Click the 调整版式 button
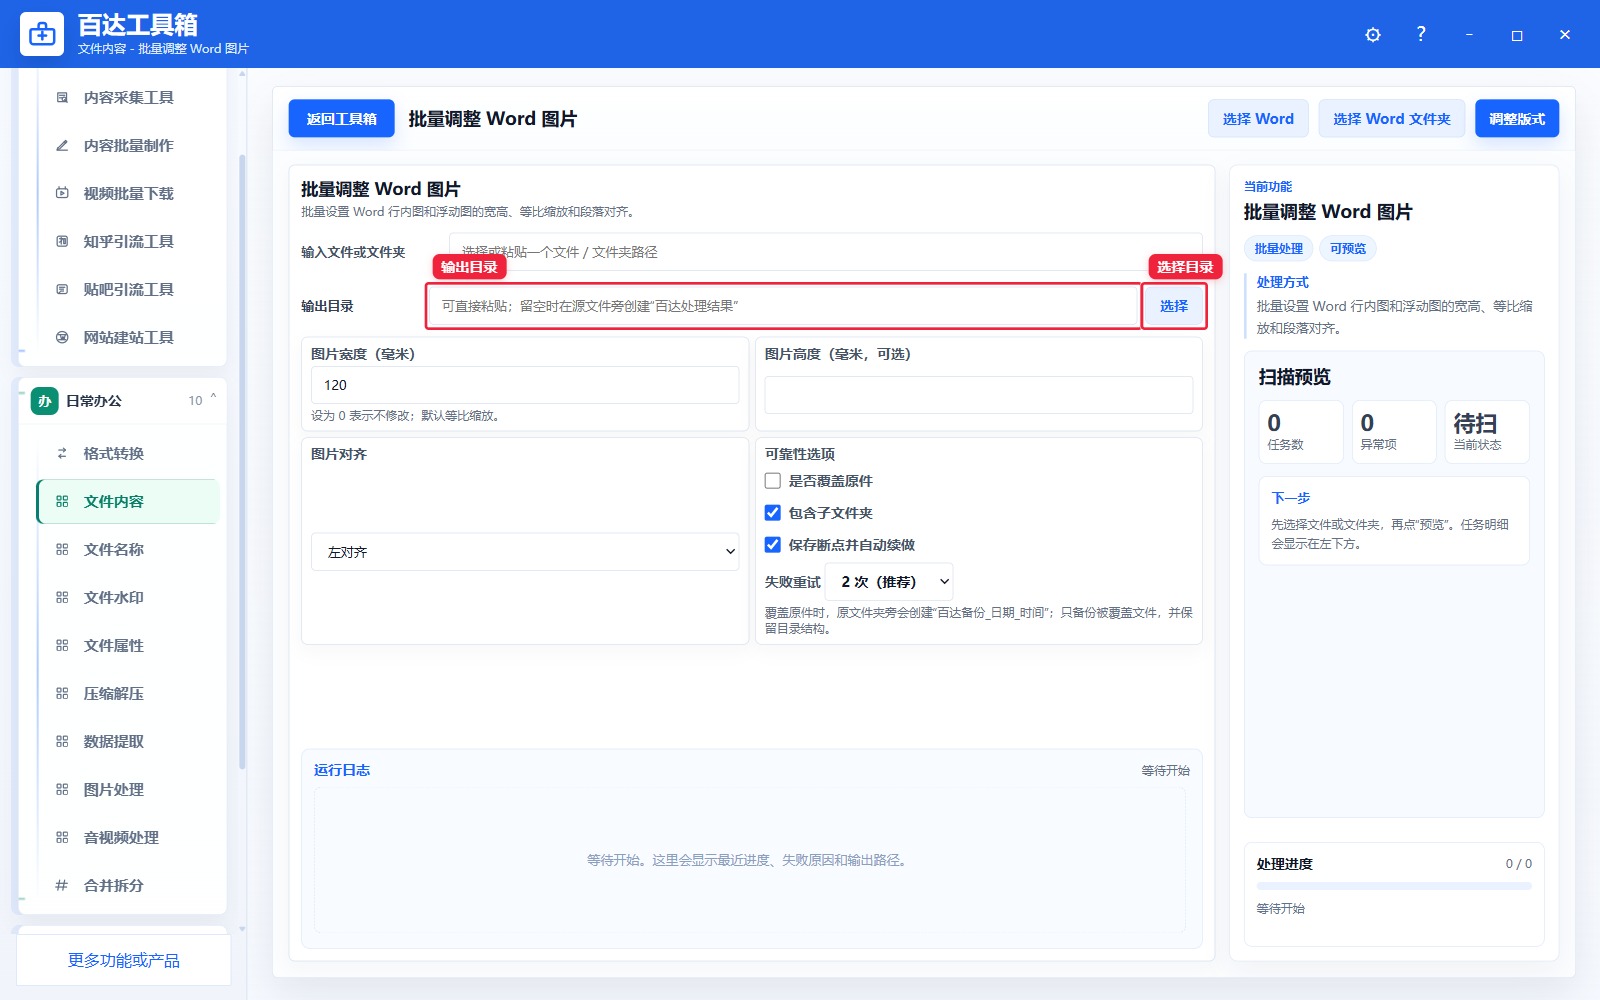 (x=1517, y=119)
